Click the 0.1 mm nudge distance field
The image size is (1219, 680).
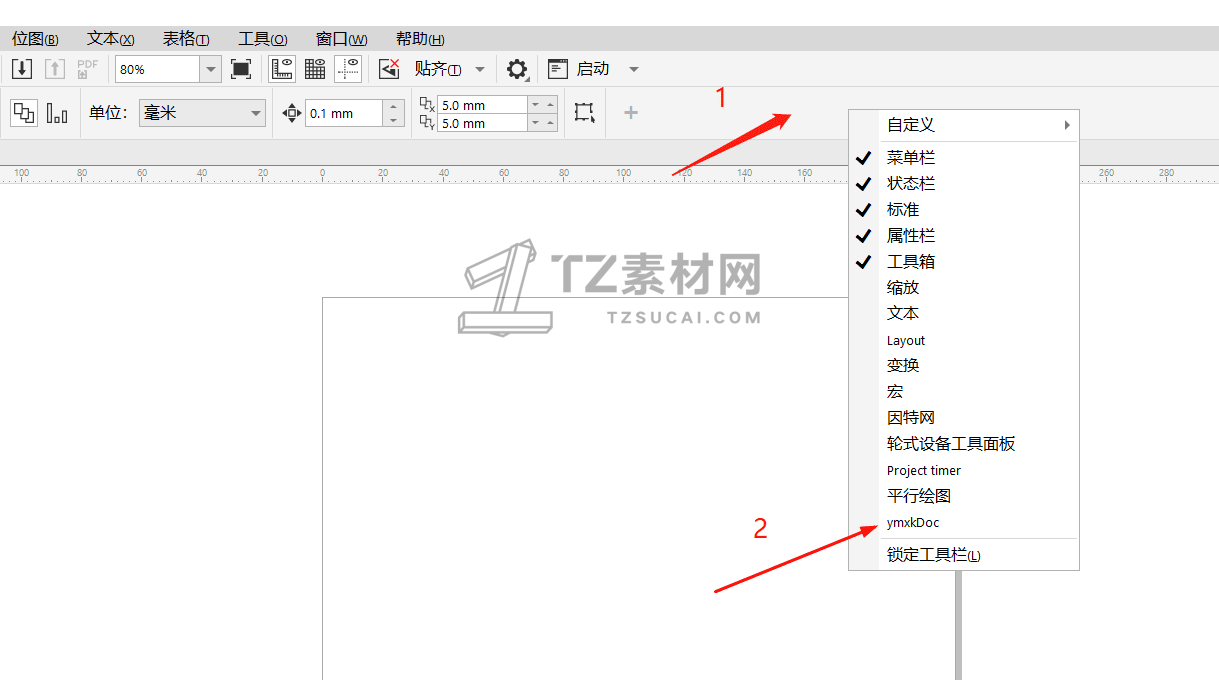(x=344, y=113)
